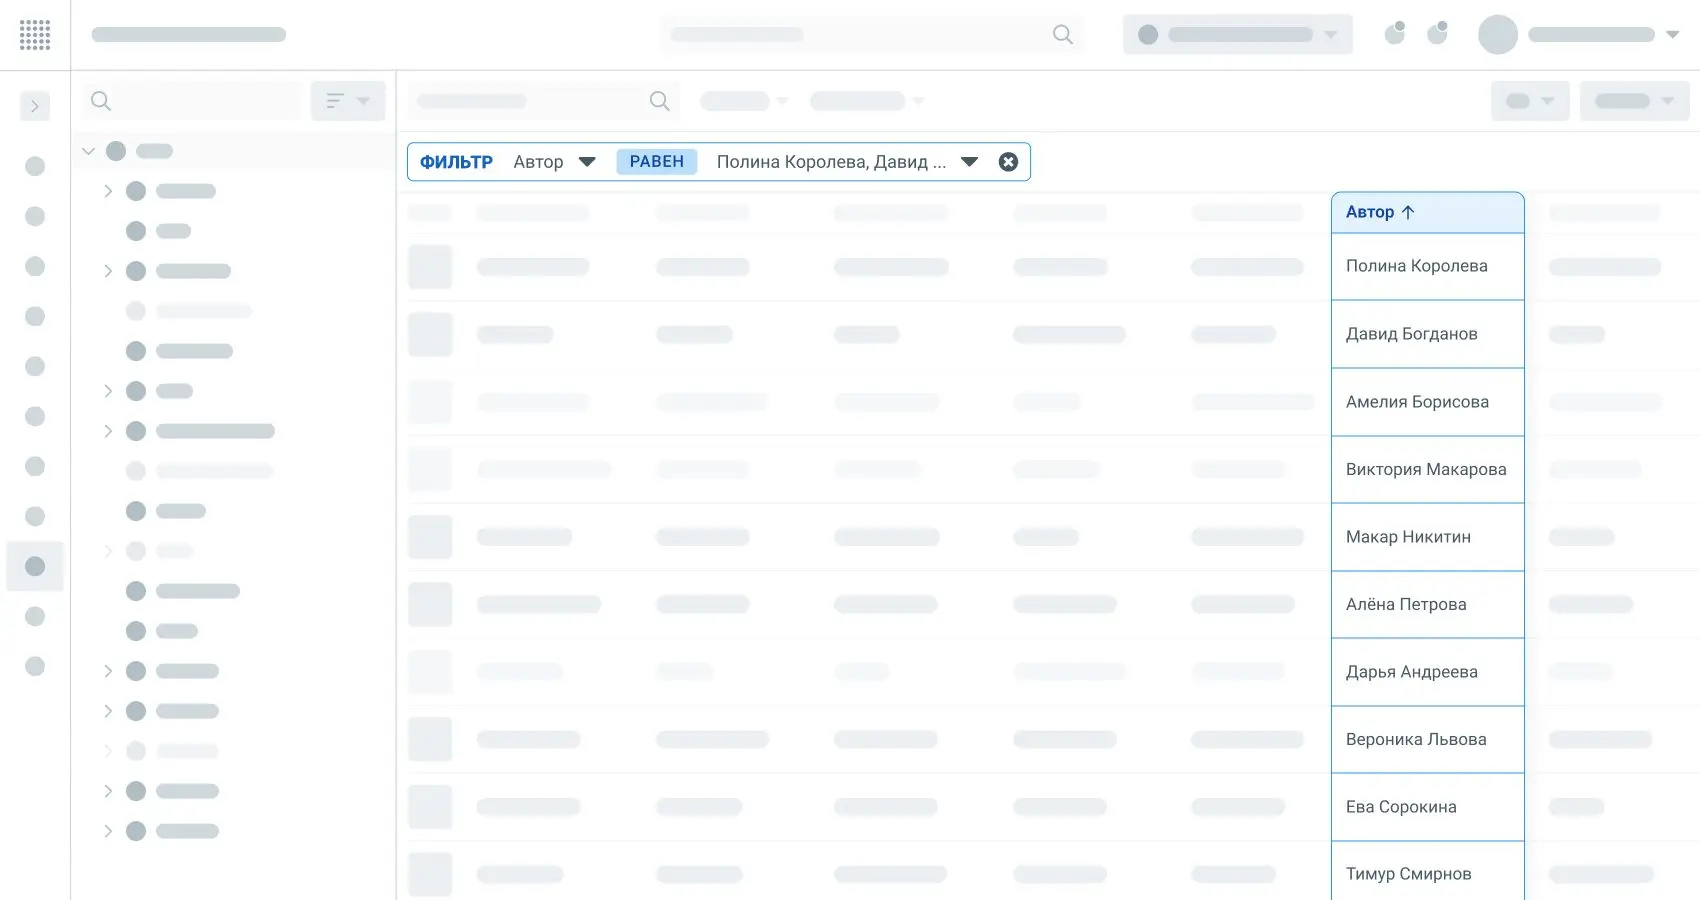Click the user avatar in header
The width and height of the screenshot is (1700, 900).
tap(1497, 35)
